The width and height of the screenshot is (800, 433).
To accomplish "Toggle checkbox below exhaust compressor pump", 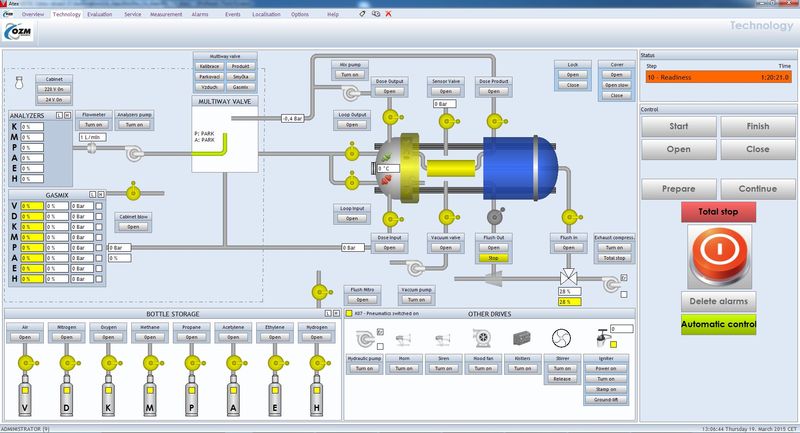I will (624, 296).
